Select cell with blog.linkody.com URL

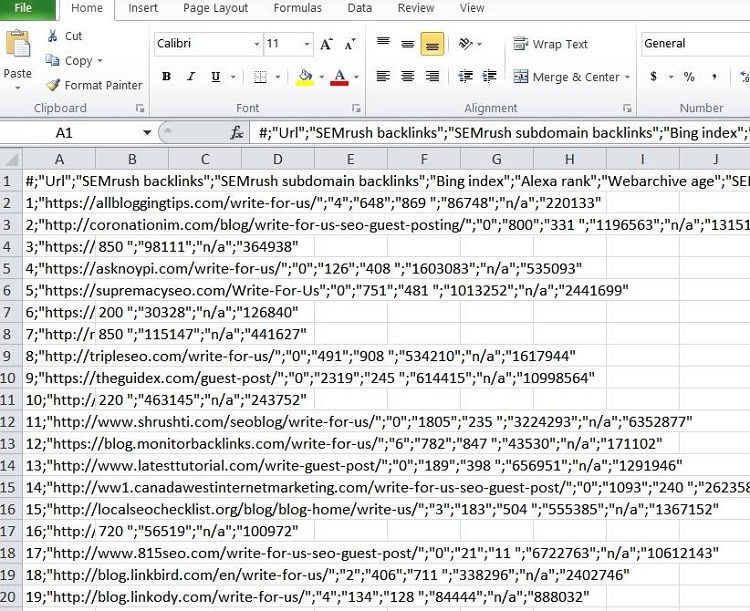pos(59,597)
